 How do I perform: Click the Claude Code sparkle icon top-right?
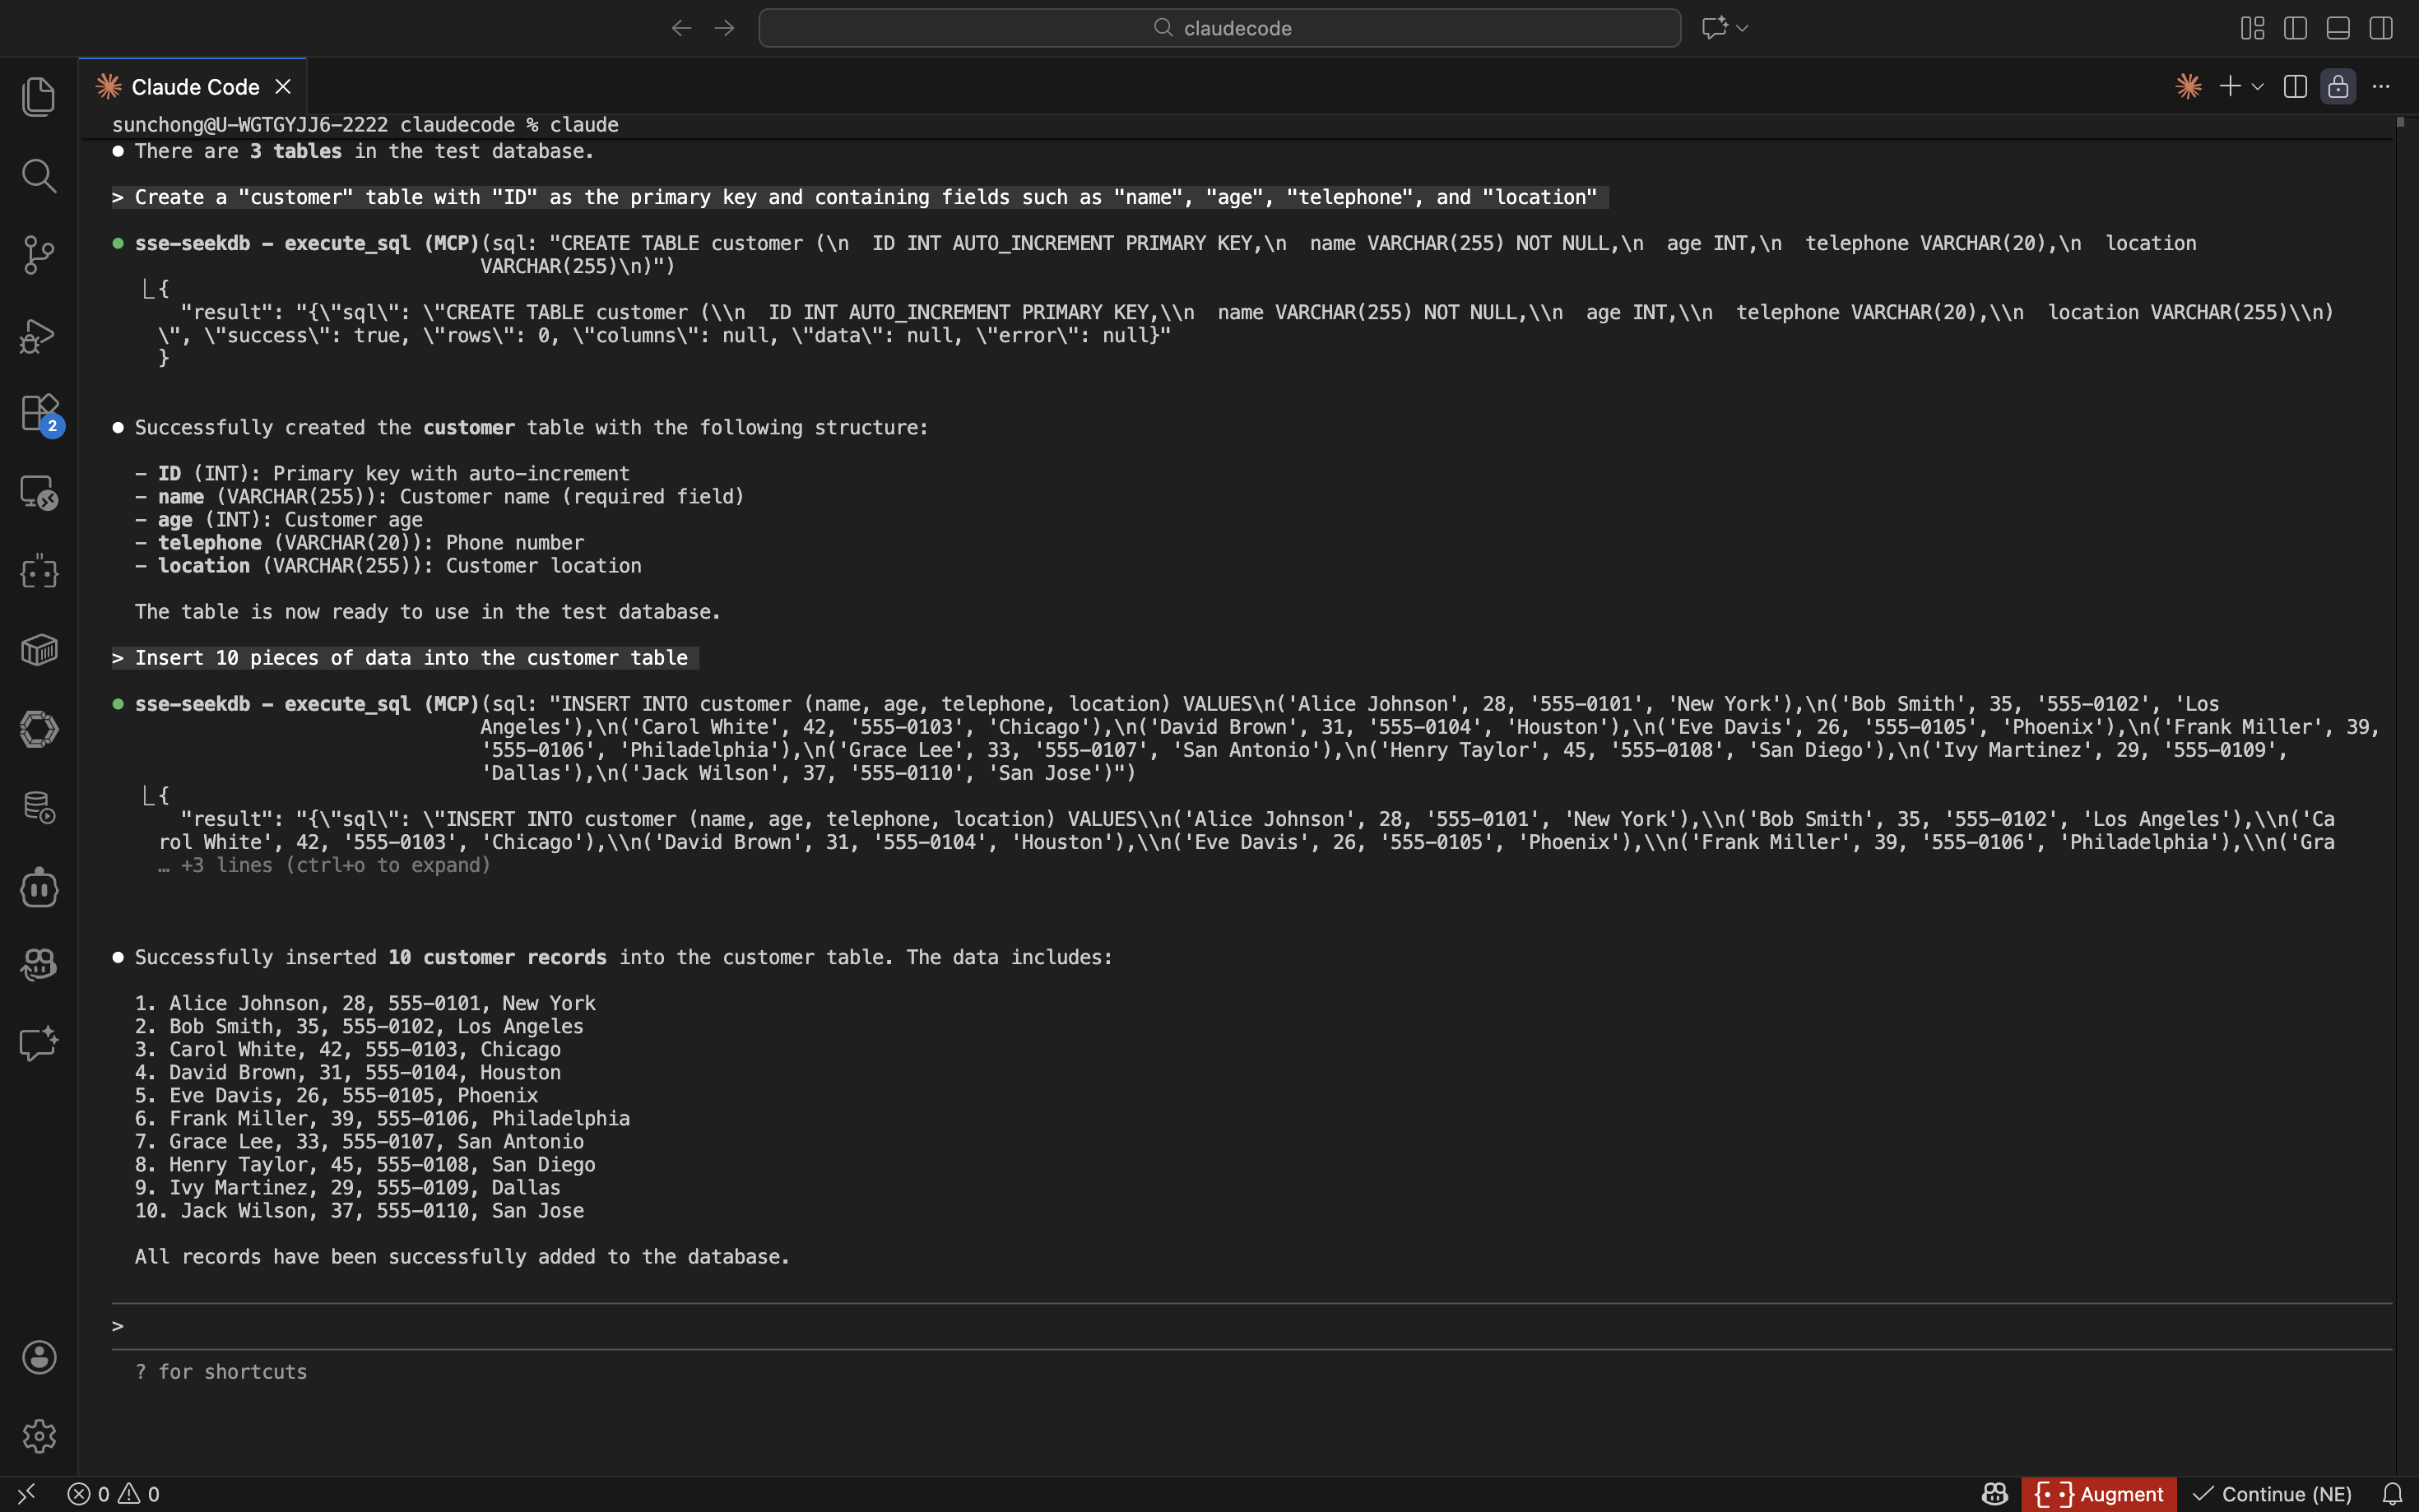click(x=2188, y=87)
